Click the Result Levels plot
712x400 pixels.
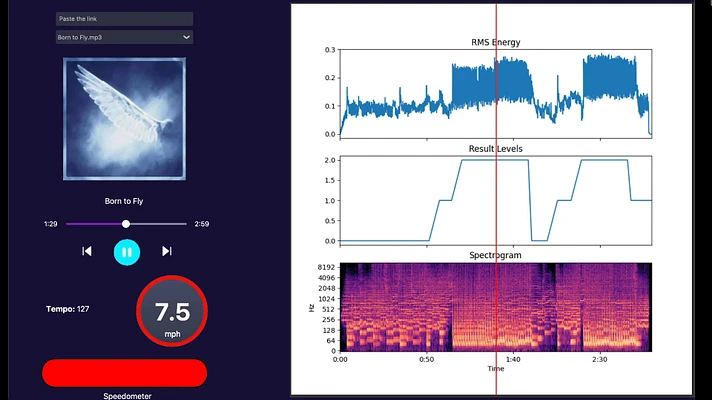tap(496, 200)
